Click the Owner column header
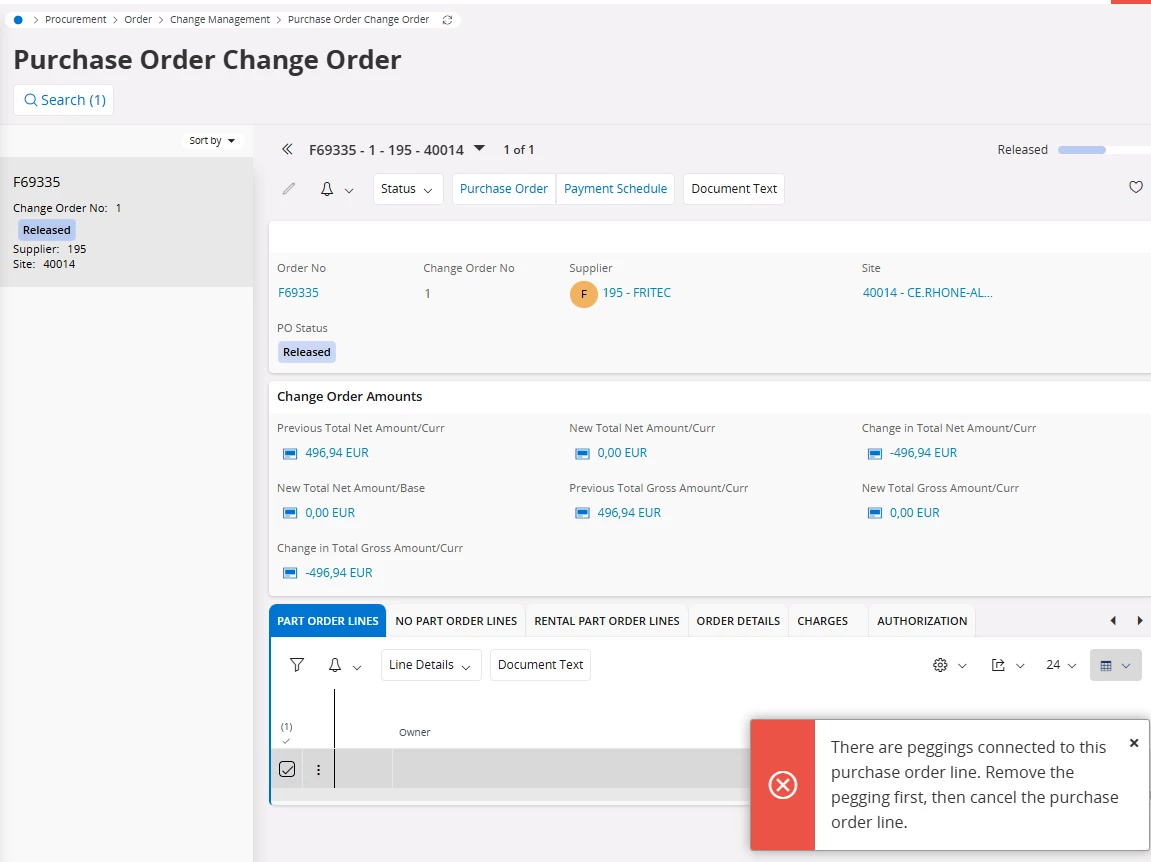The height and width of the screenshot is (862, 1151). click(415, 732)
